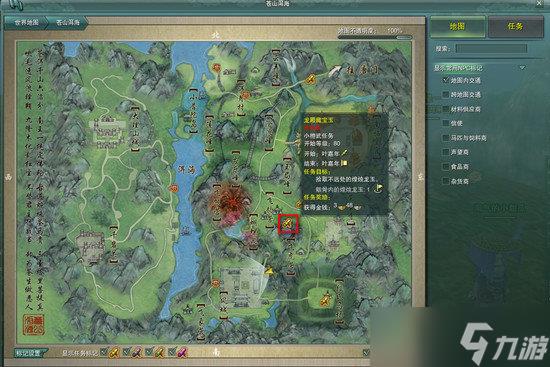Click the orange marker on the west shore of 洱海
The height and width of the screenshot is (367, 550).
click(x=173, y=188)
